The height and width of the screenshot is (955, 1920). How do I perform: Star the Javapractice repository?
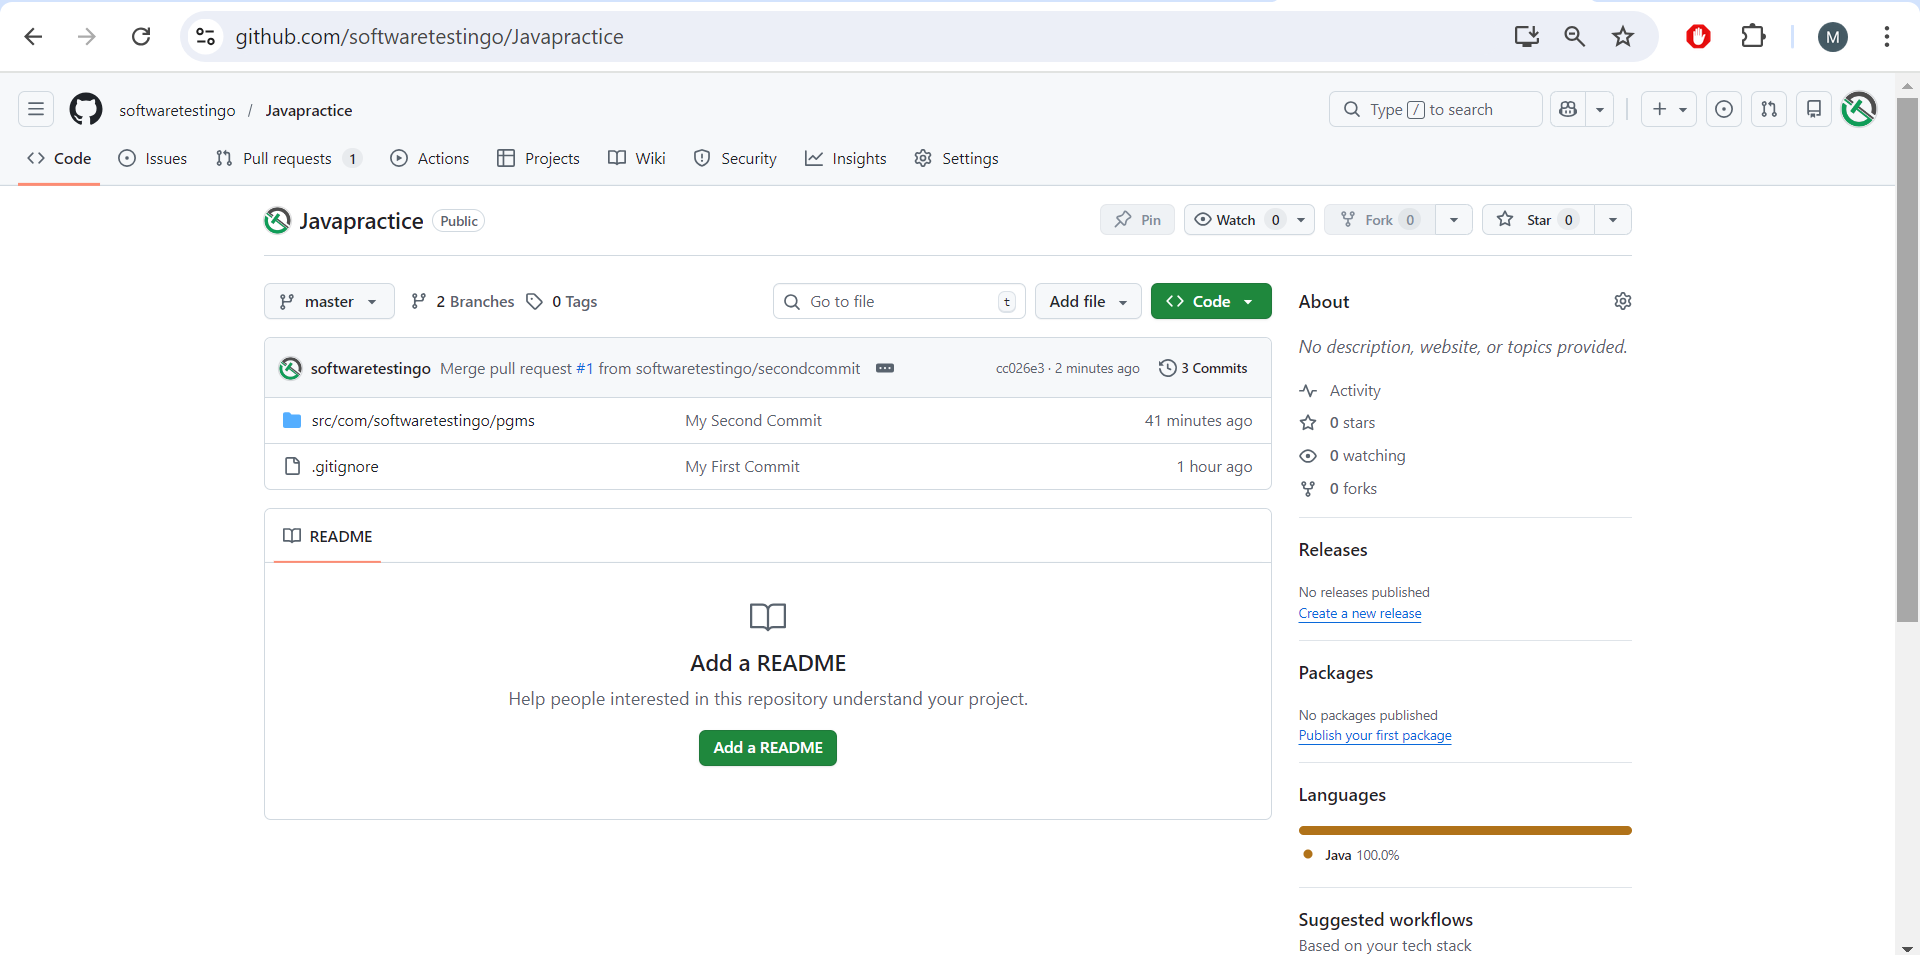click(x=1538, y=220)
